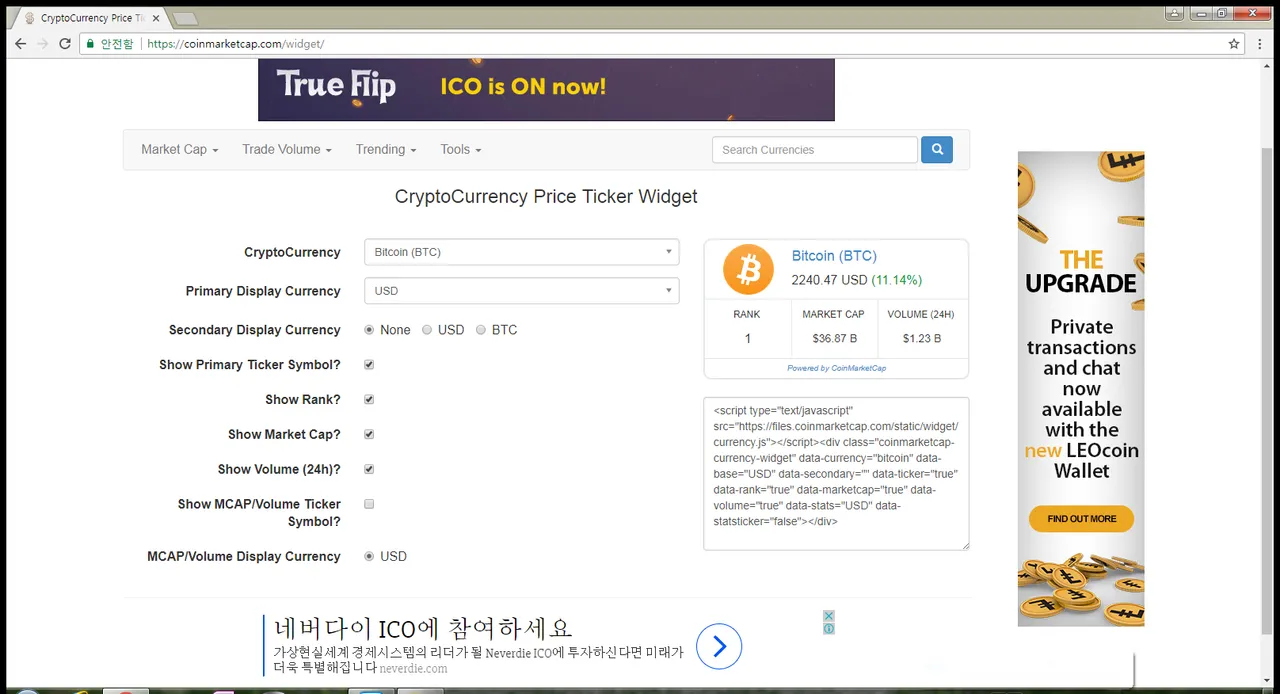Image resolution: width=1280 pixels, height=694 pixels.
Task: Select None for Secondary Display Currency
Action: [x=369, y=330]
